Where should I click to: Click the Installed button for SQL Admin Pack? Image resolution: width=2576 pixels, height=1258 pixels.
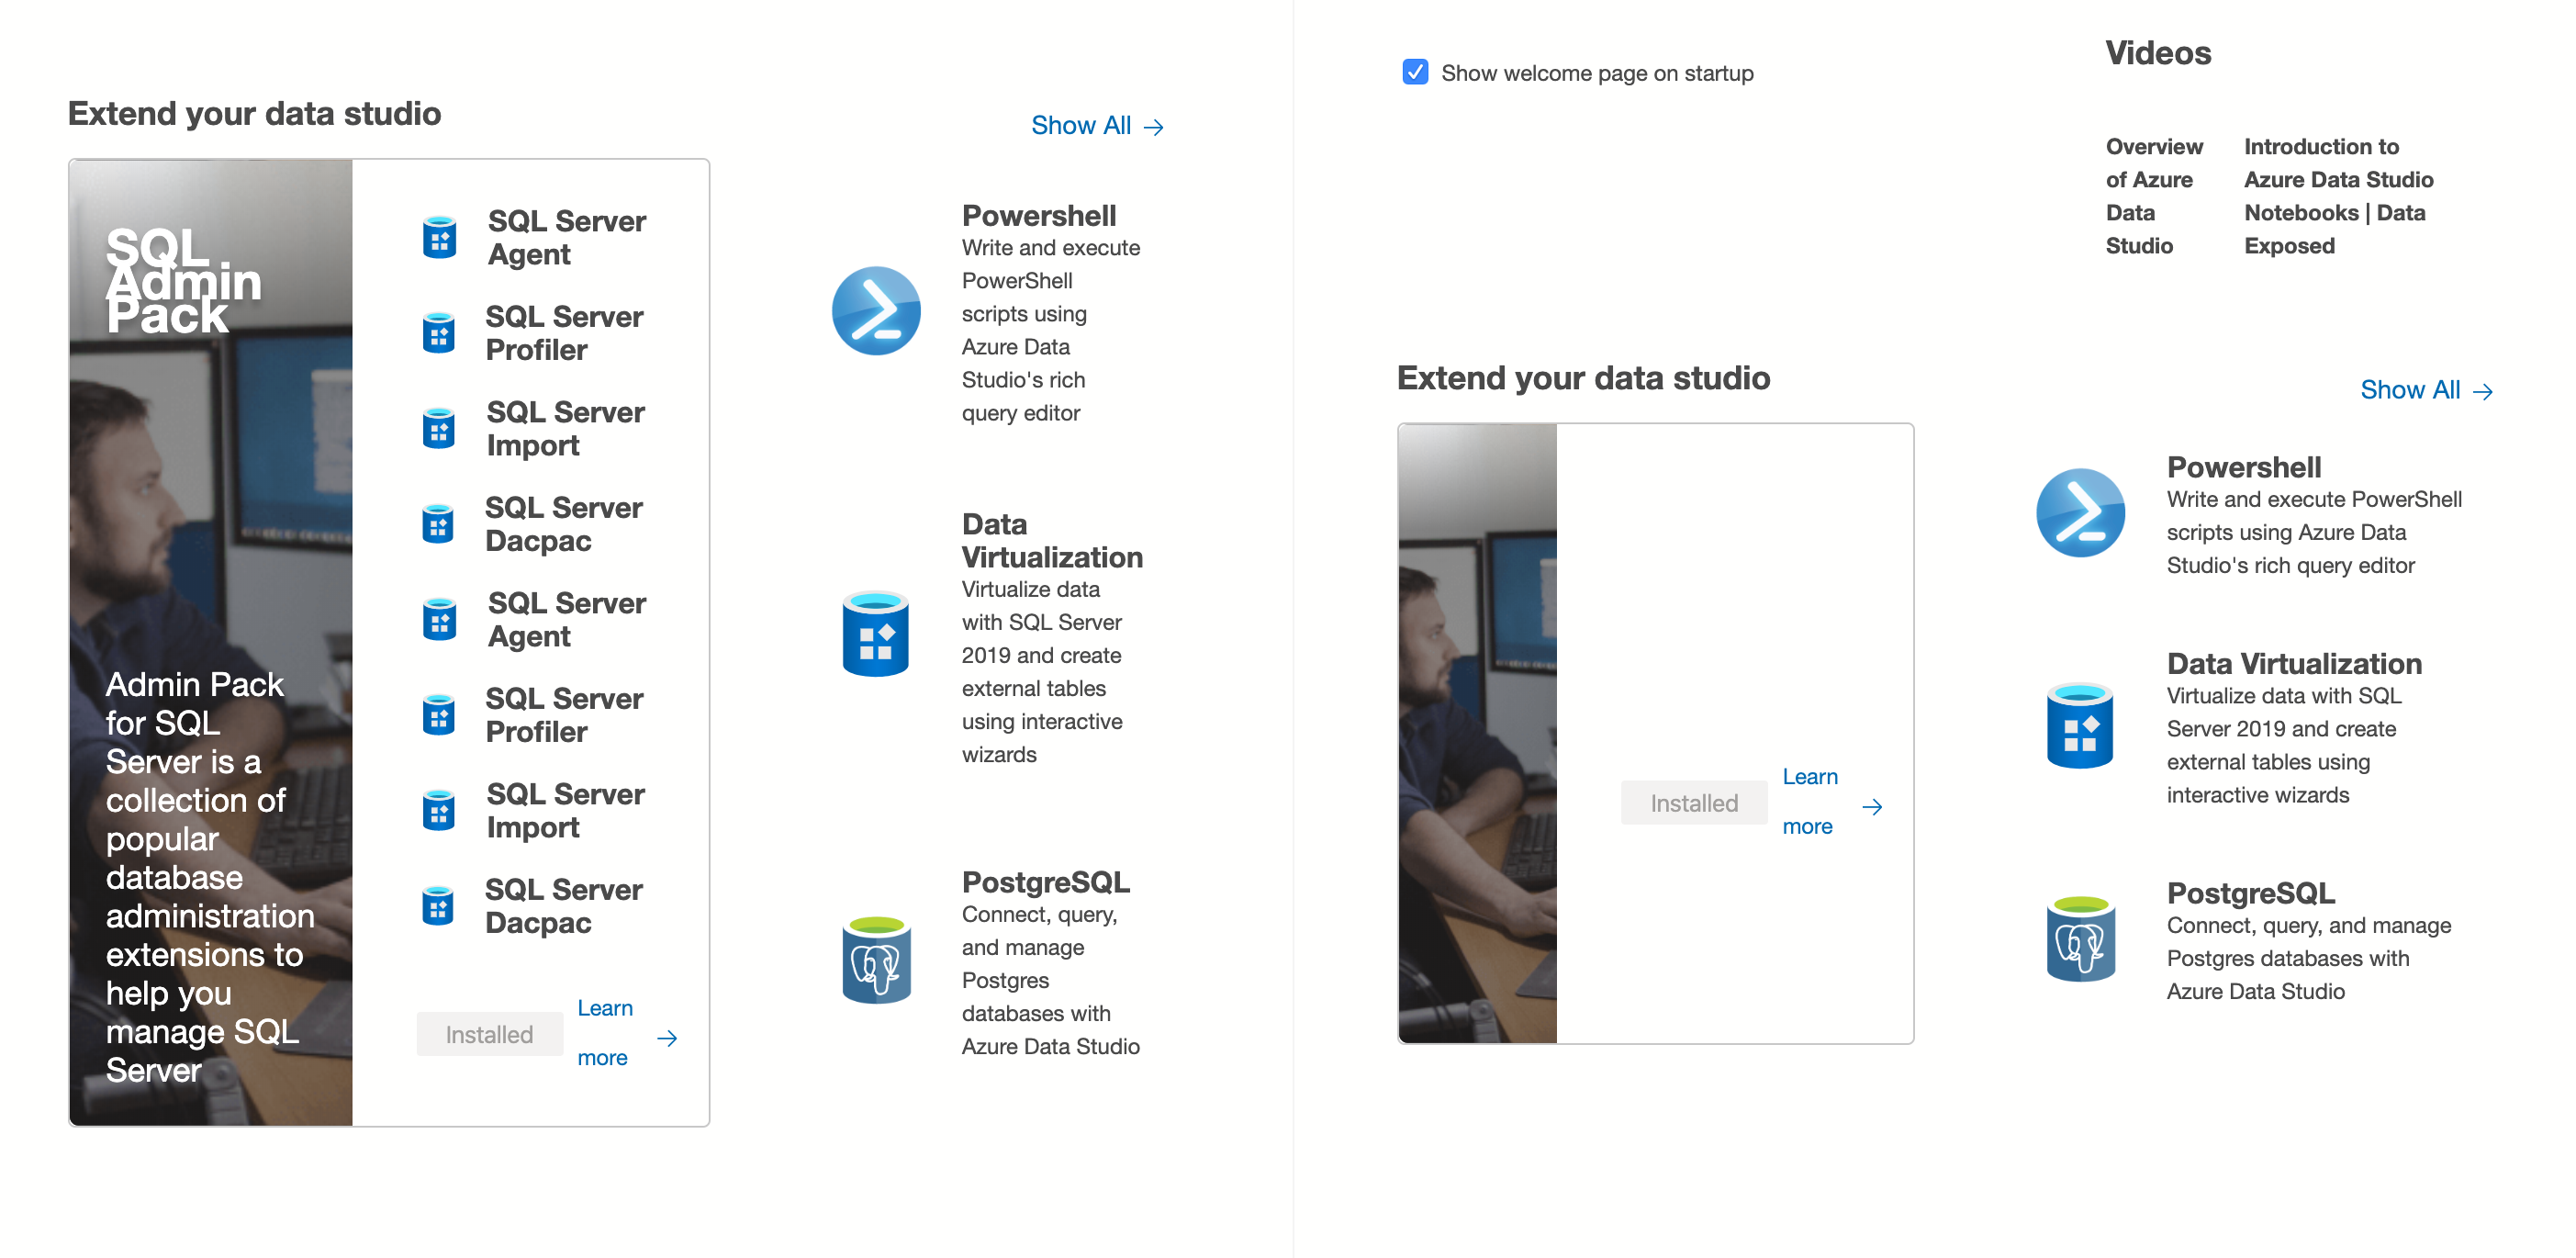tap(489, 1033)
